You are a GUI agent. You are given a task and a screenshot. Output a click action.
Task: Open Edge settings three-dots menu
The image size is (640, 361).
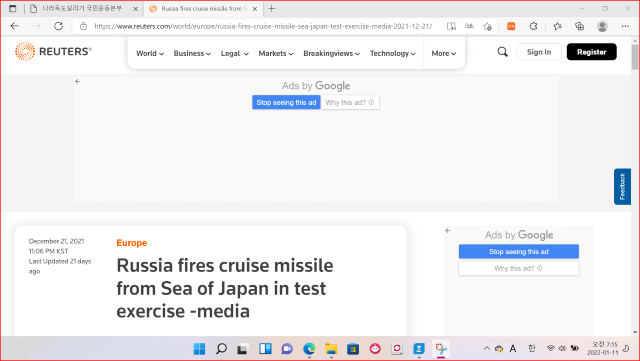[625, 26]
